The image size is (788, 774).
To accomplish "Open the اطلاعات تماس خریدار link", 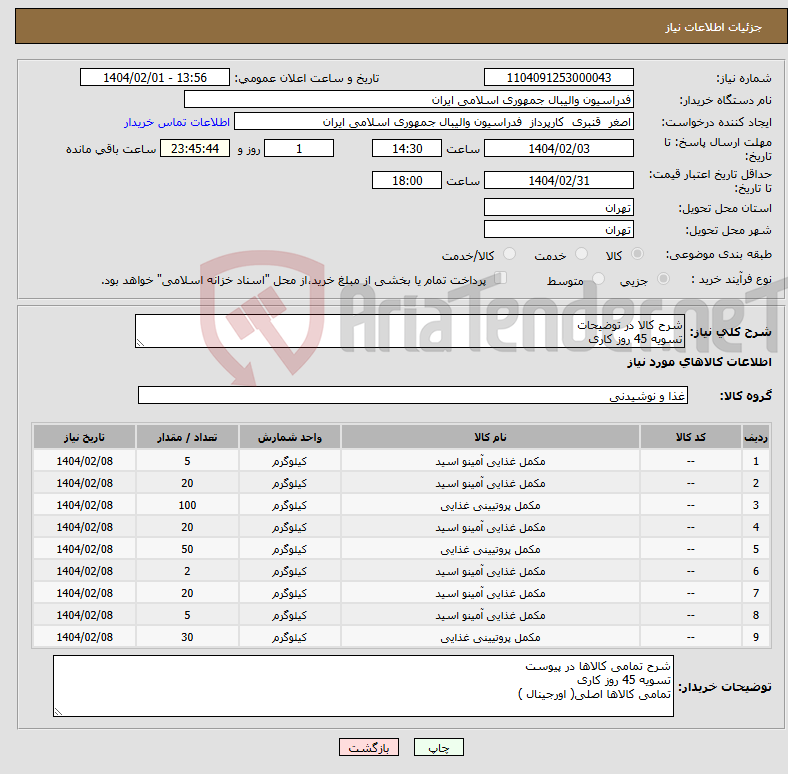I will tap(177, 122).
